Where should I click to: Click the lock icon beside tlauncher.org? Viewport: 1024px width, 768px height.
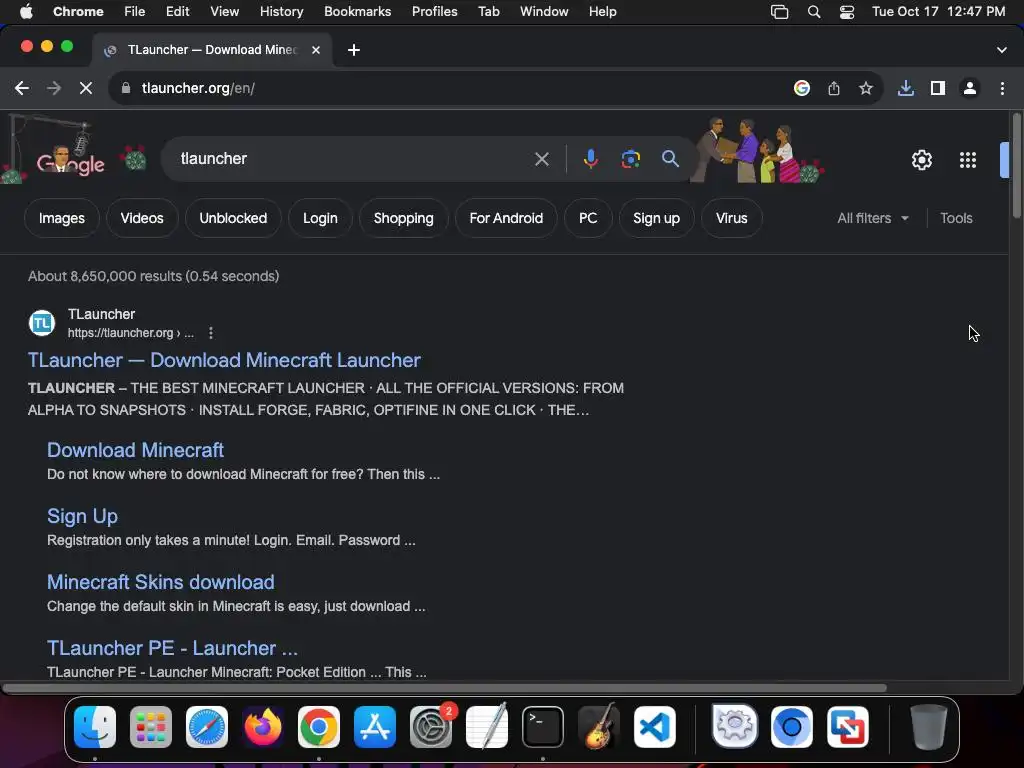(126, 88)
